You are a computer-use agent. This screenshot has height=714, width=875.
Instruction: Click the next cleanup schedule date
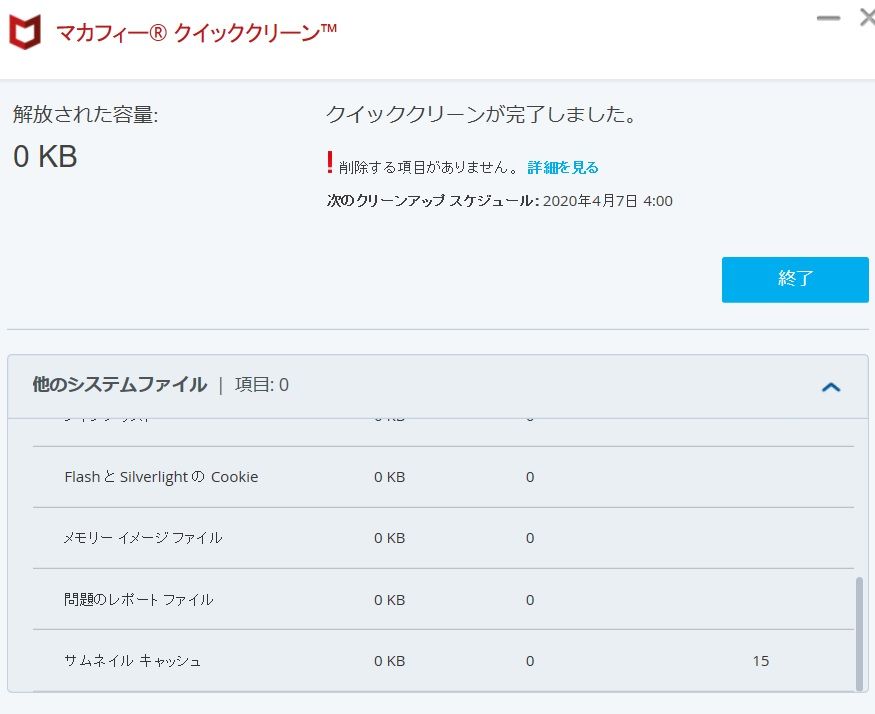607,201
